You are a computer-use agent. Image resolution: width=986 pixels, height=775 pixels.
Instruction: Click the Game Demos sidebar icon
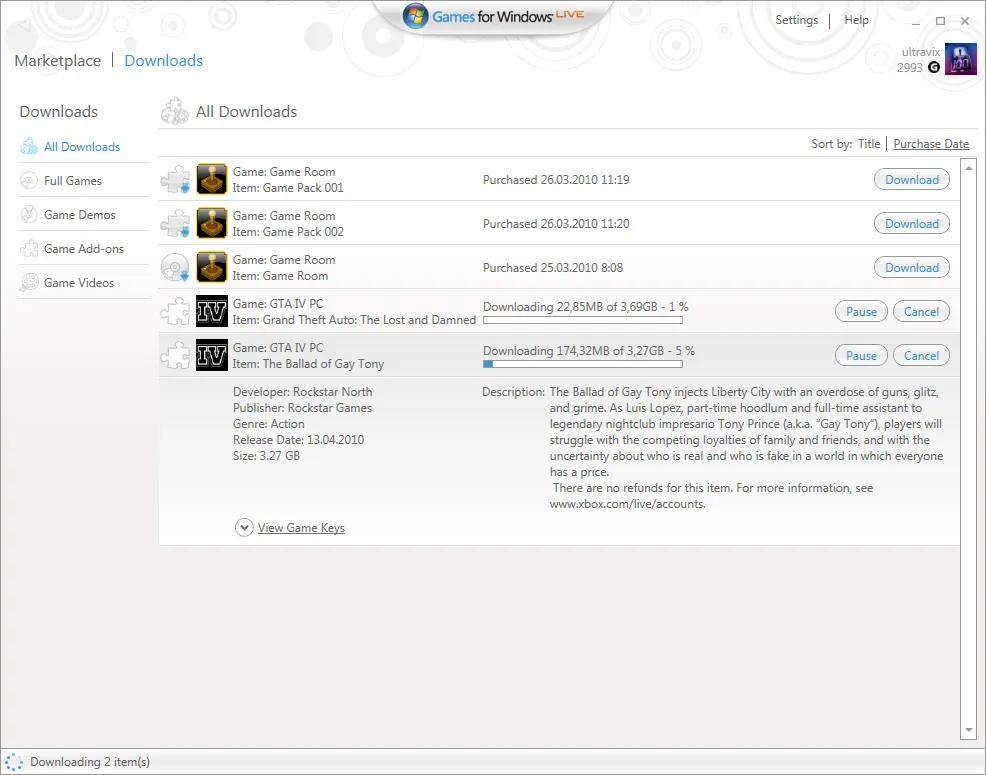(x=29, y=215)
